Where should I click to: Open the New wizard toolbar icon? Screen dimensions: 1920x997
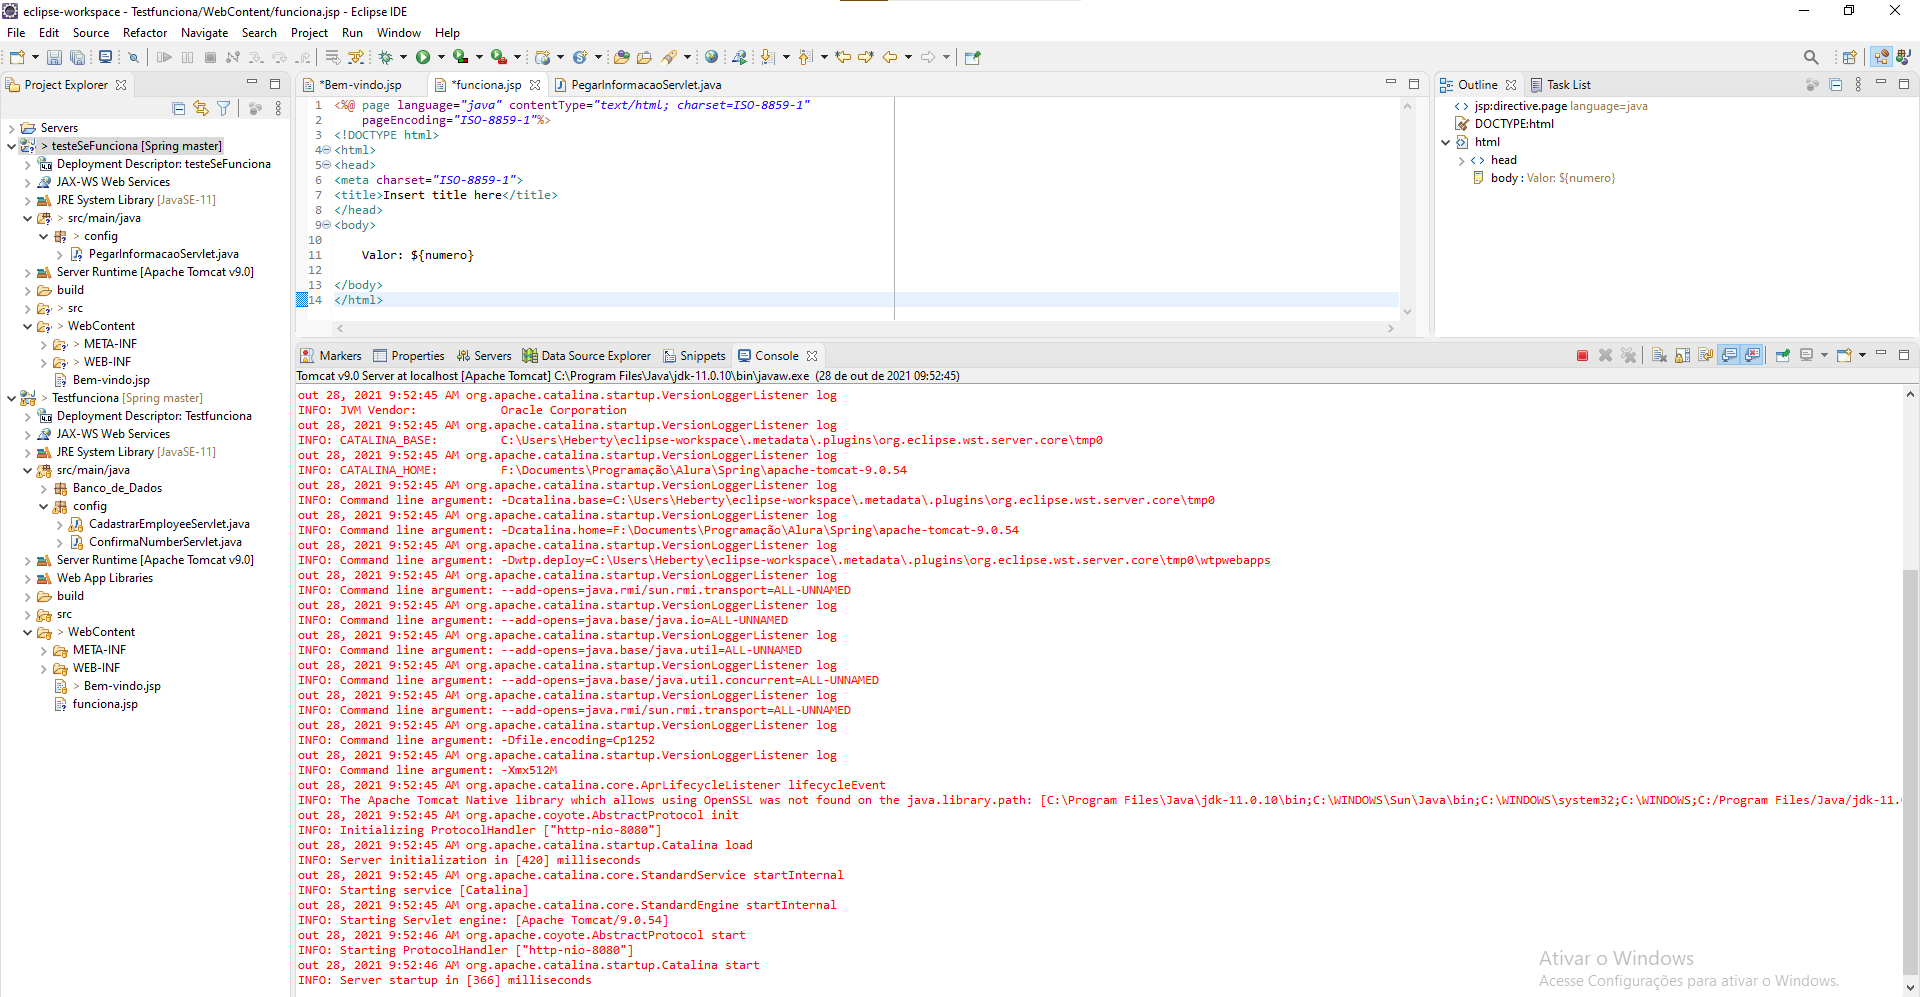click(17, 58)
